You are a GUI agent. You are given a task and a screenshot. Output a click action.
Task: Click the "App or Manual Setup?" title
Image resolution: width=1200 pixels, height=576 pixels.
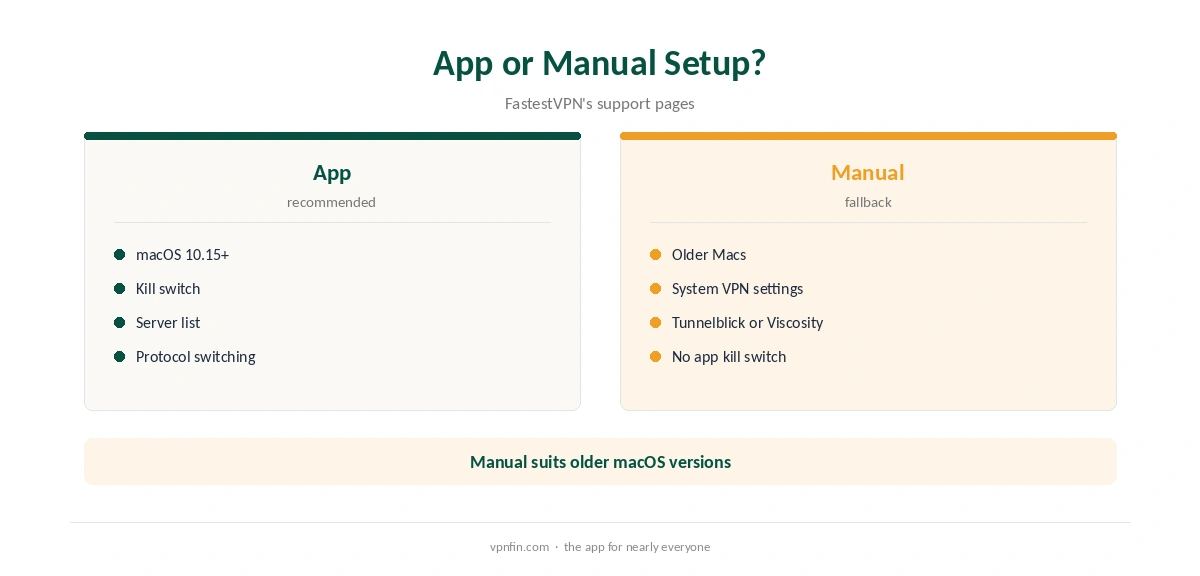click(600, 63)
